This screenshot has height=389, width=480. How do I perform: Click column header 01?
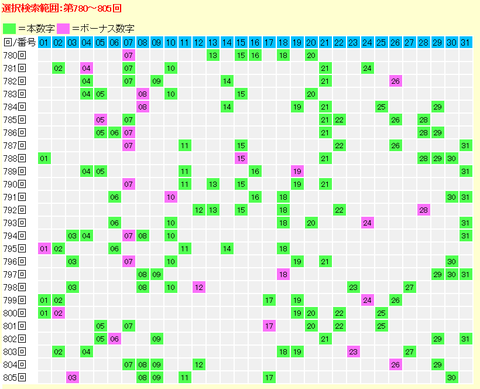click(x=44, y=42)
